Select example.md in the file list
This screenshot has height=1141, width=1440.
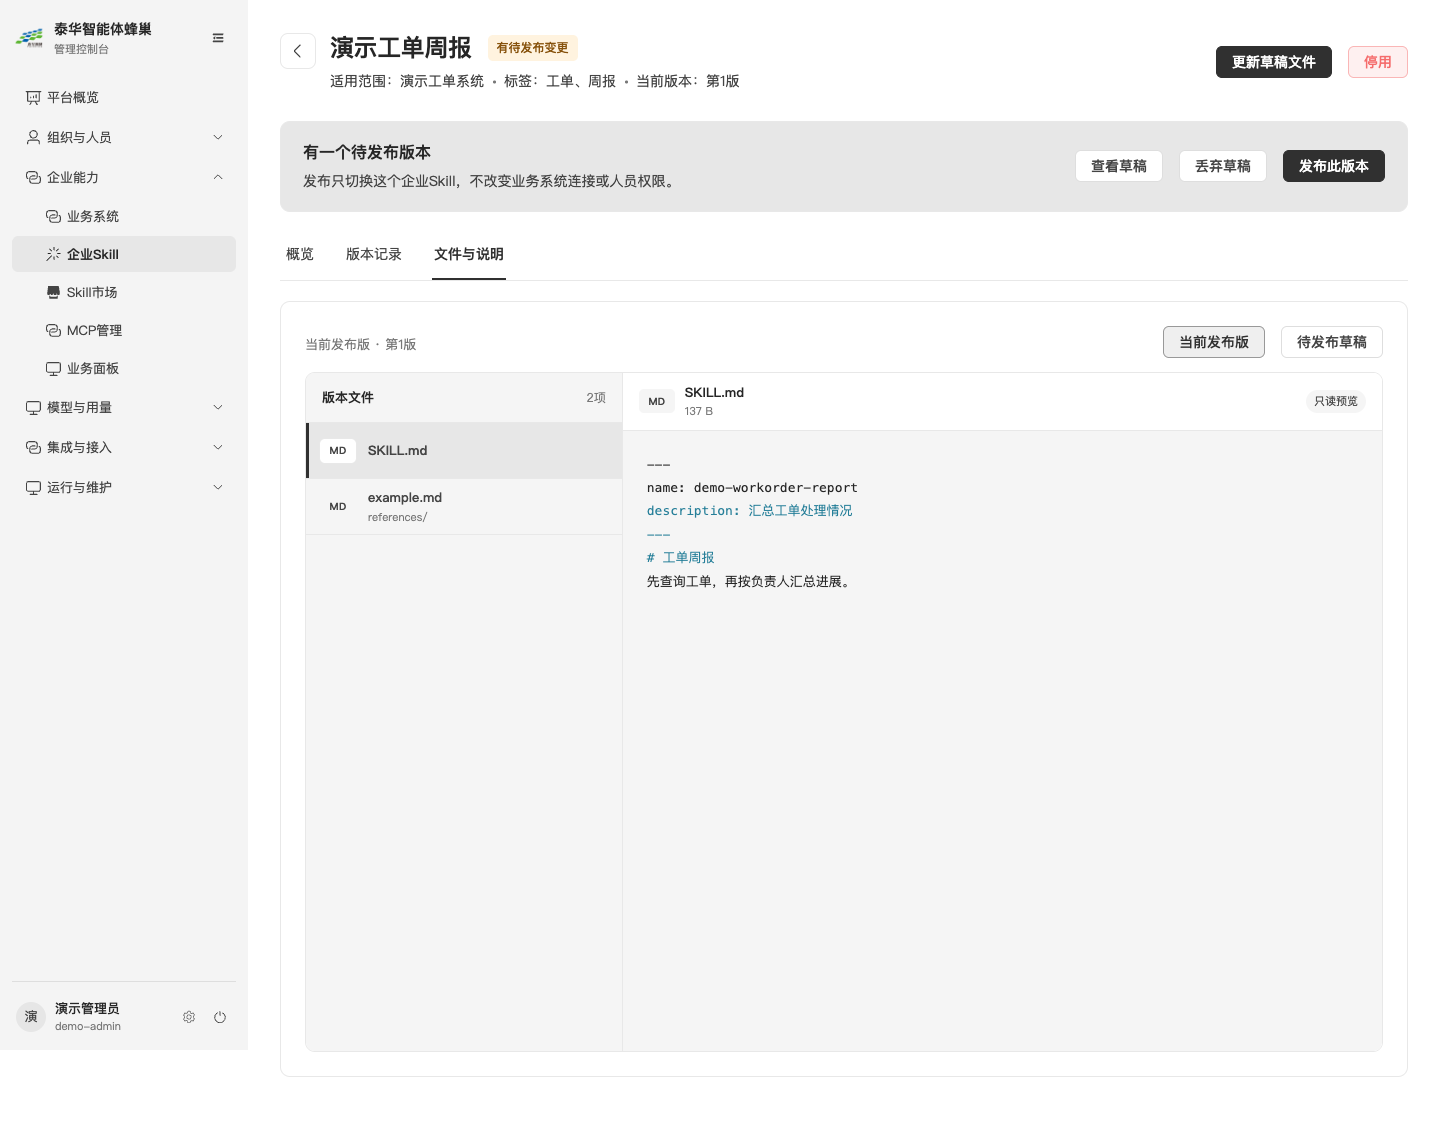[x=464, y=507]
